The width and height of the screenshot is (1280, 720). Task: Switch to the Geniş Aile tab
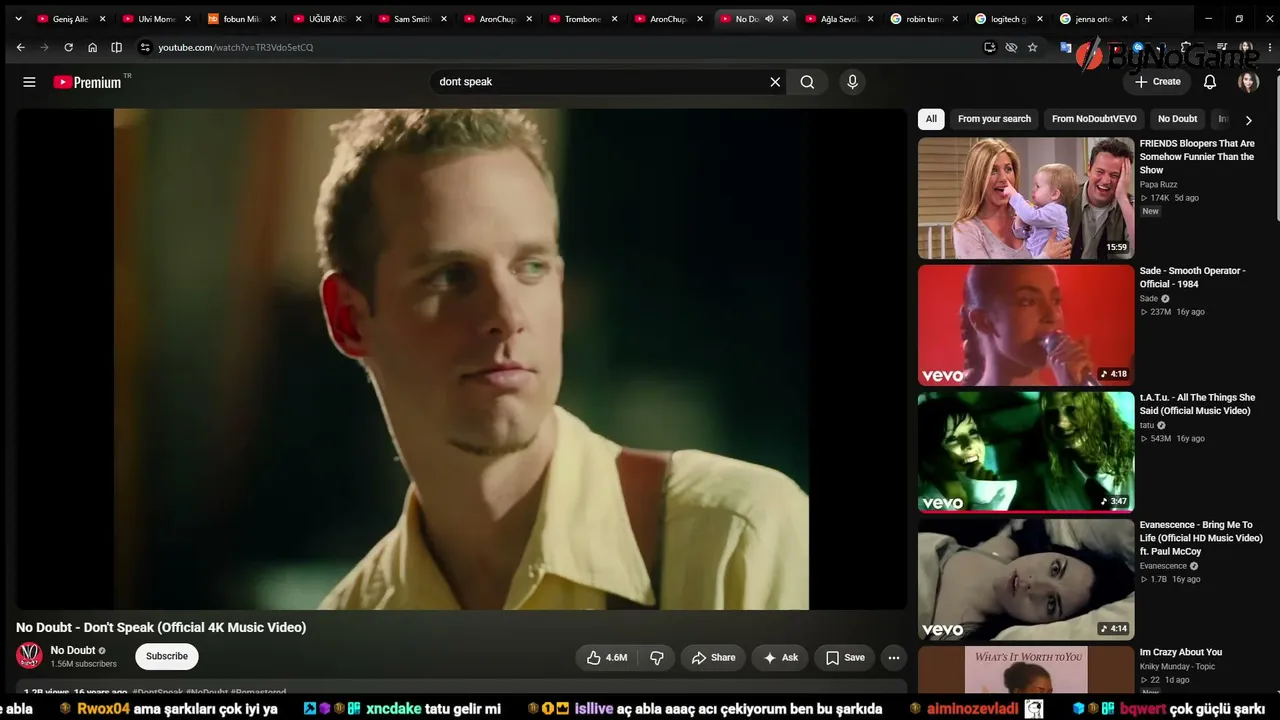pyautogui.click(x=71, y=19)
